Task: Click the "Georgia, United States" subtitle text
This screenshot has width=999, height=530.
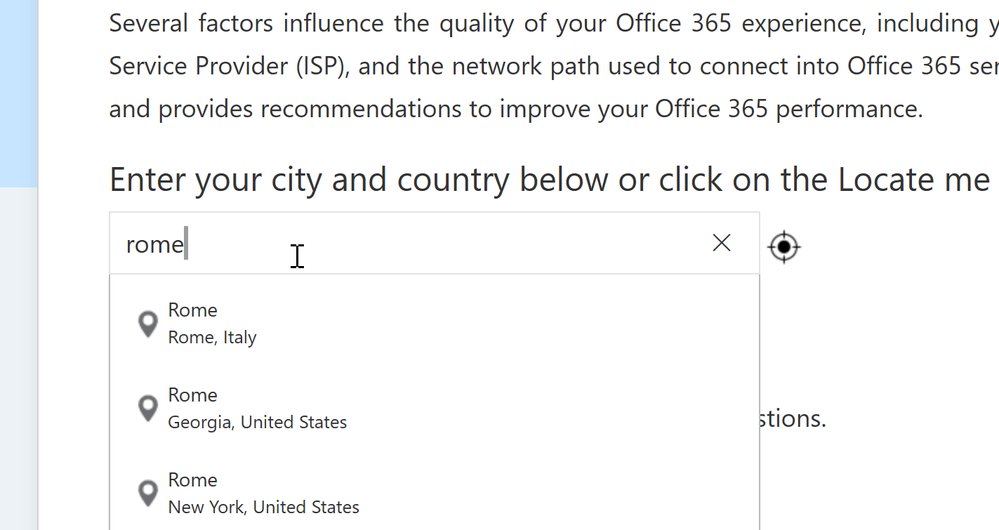Action: coord(257,422)
